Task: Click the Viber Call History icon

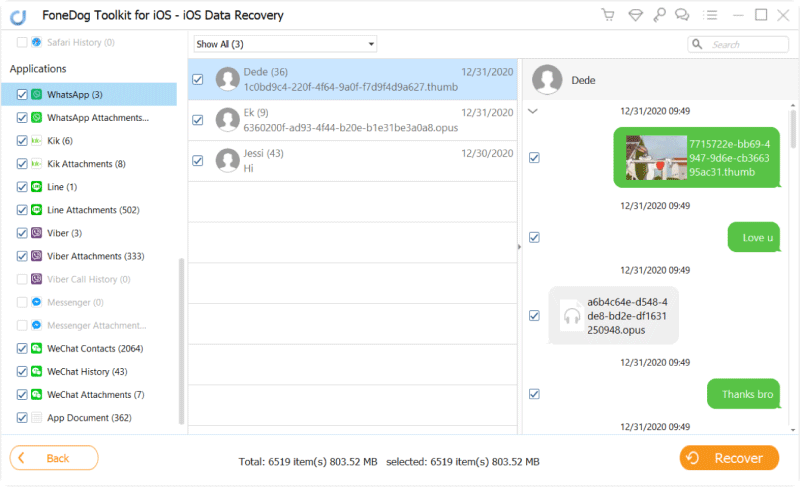Action: click(37, 279)
